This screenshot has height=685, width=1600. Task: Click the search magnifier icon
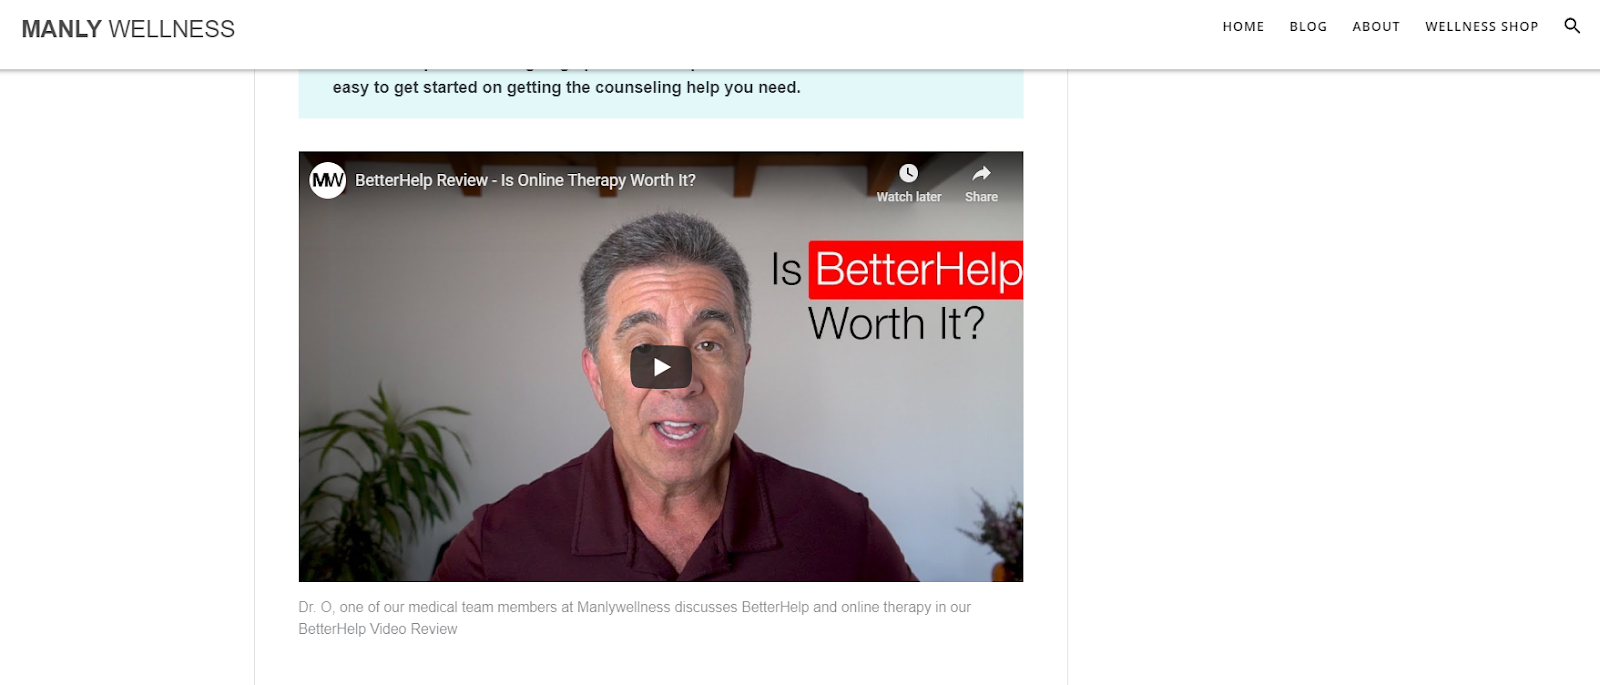pyautogui.click(x=1572, y=26)
